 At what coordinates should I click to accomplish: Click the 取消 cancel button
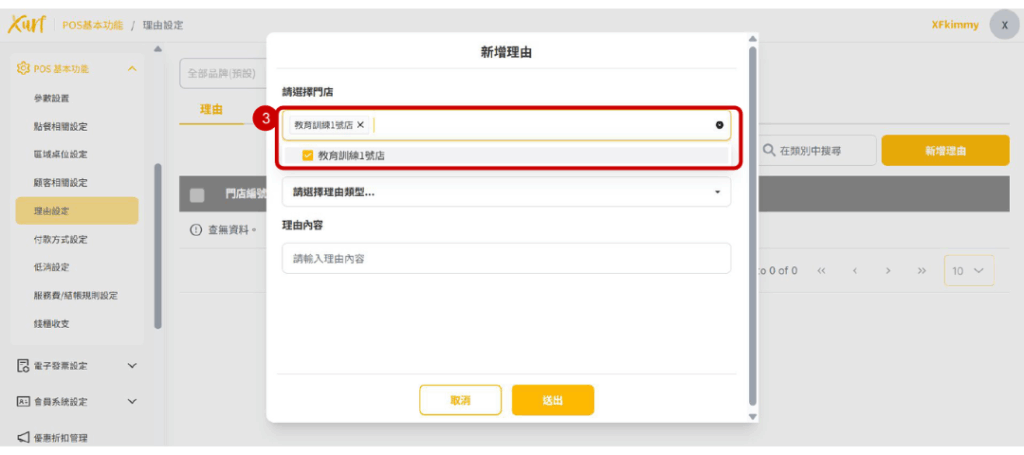coord(460,400)
